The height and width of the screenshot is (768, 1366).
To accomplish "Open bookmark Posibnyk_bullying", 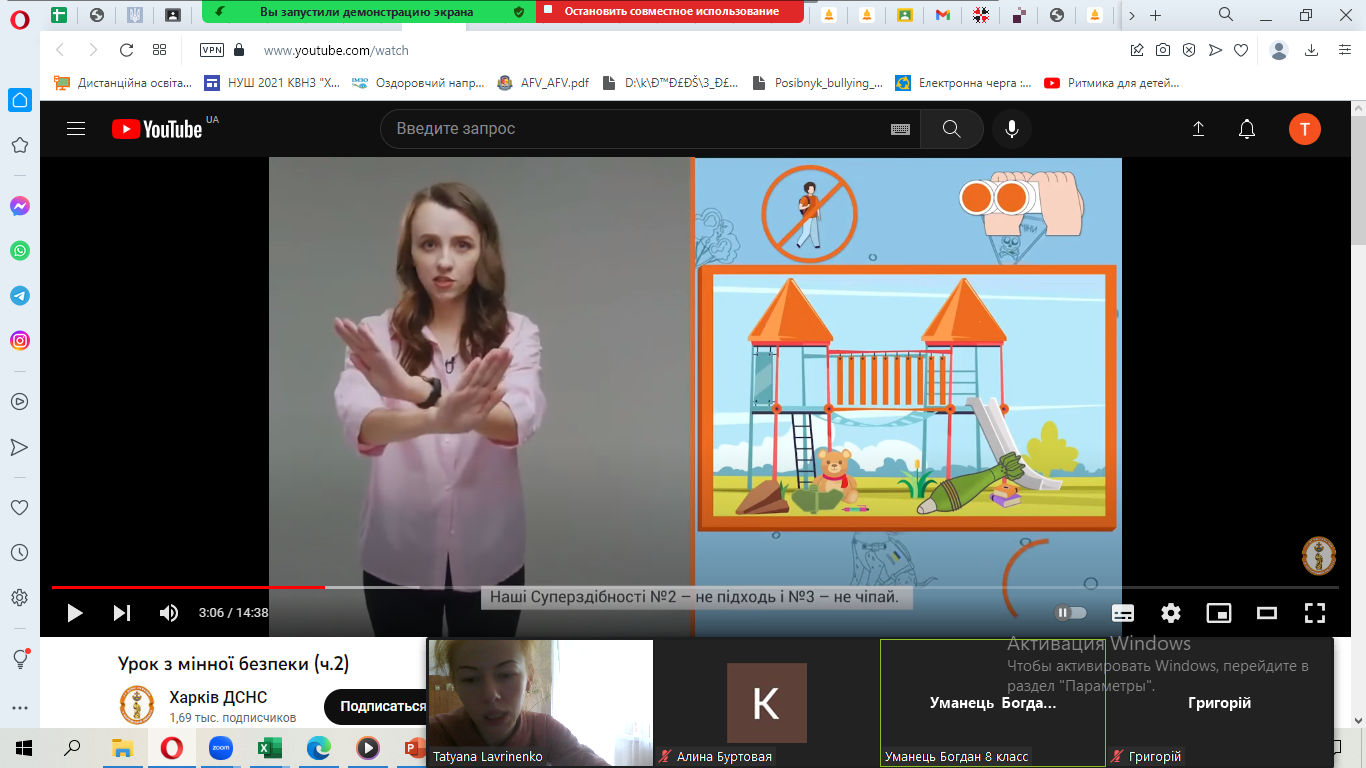I will 817,83.
